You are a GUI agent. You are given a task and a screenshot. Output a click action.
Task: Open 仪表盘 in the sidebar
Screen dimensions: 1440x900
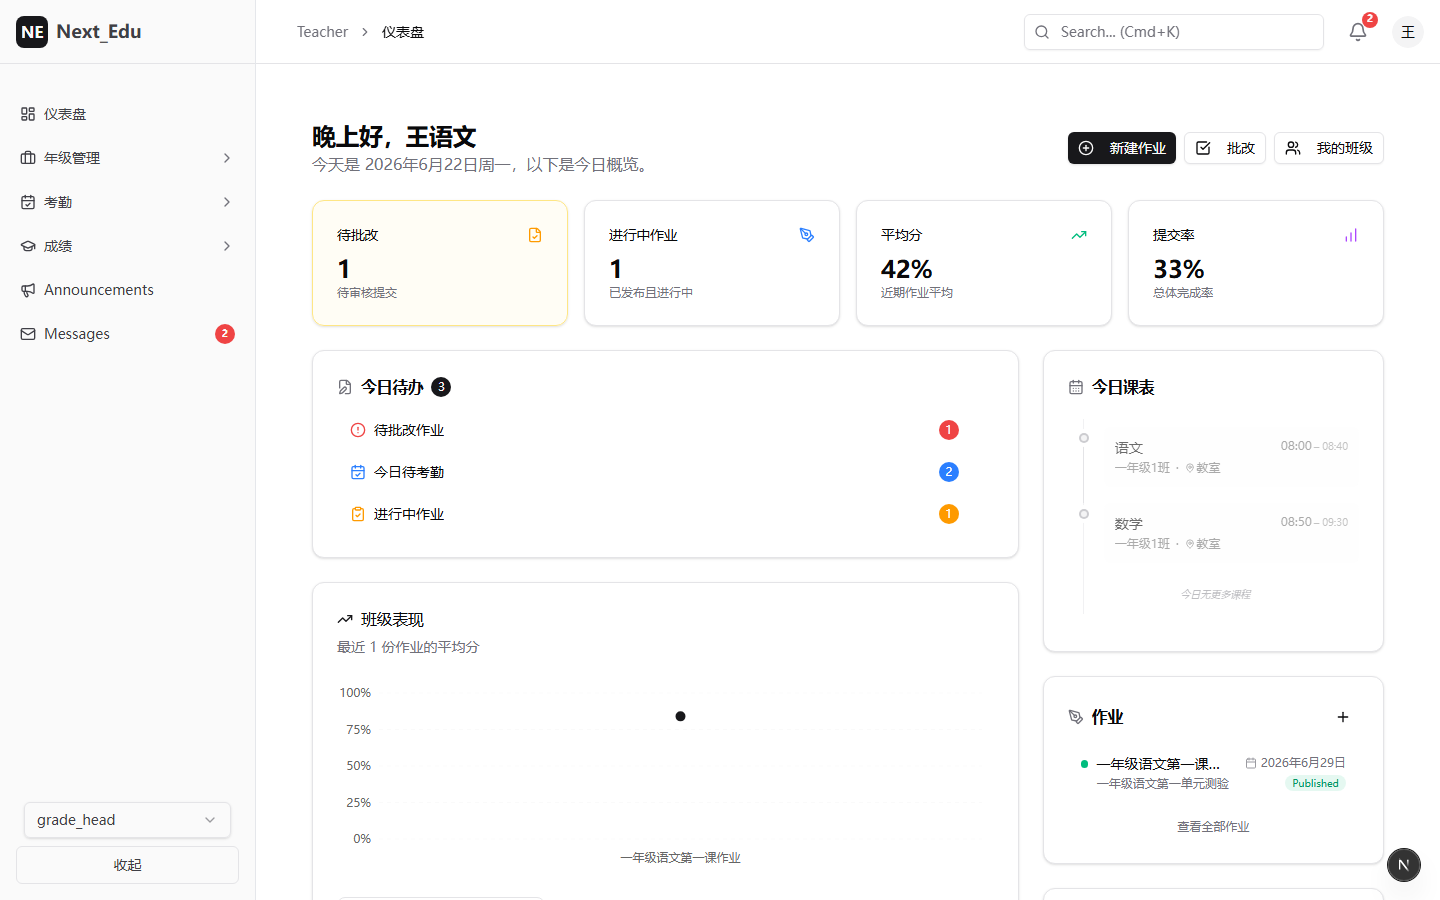[x=127, y=114]
